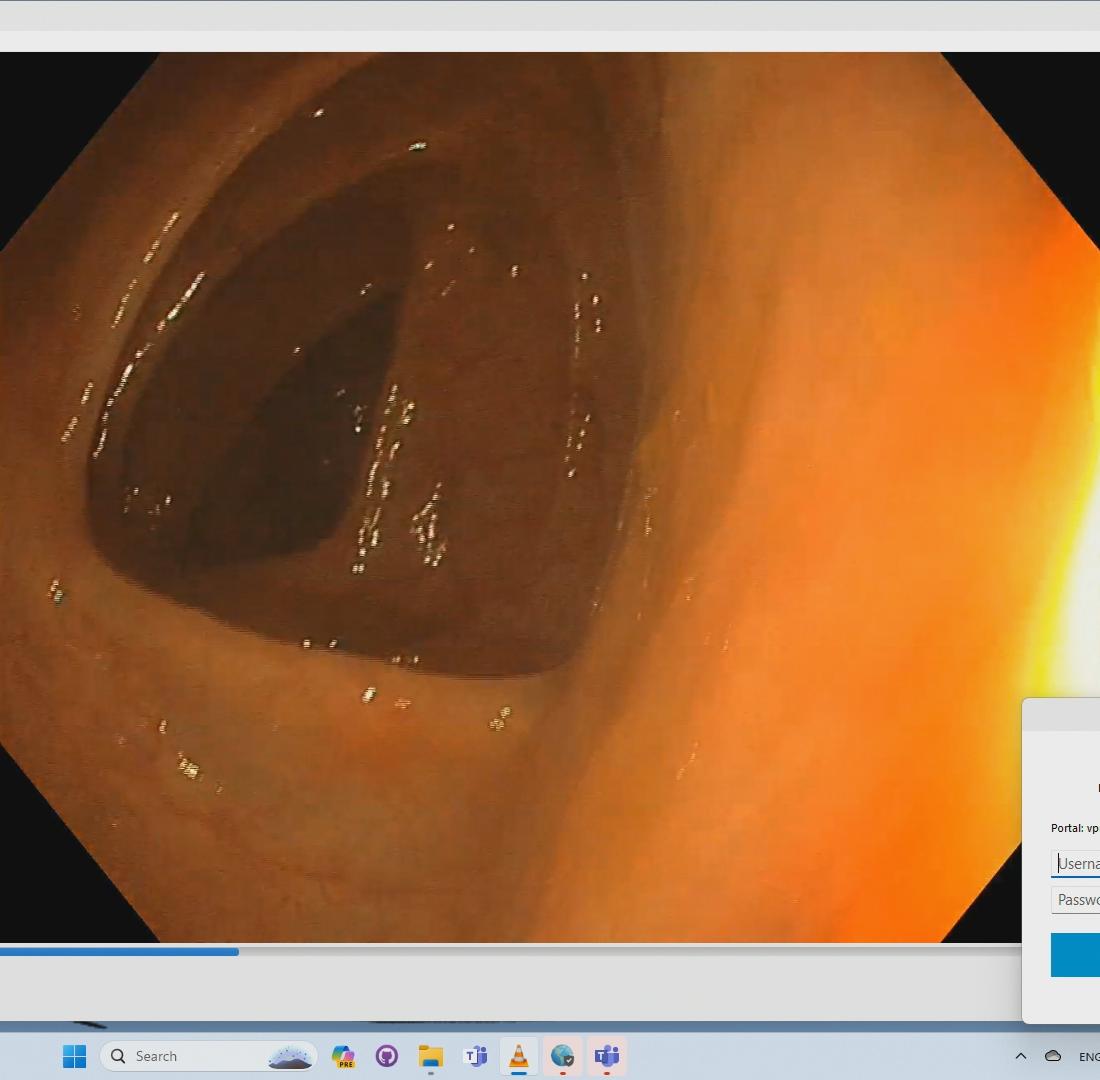The width and height of the screenshot is (1100, 1080).
Task: Open the OneDrive cloud tray icon
Action: (1053, 1056)
